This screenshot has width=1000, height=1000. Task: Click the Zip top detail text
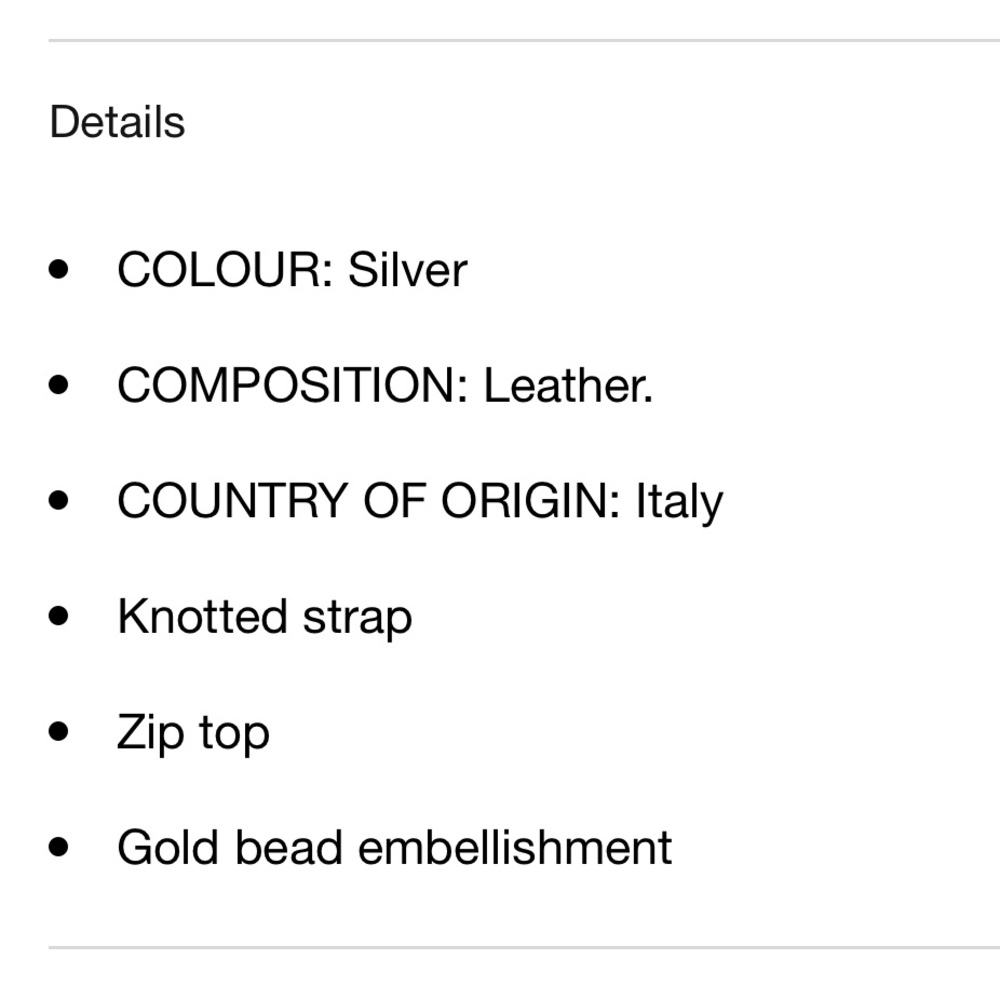[x=193, y=732]
